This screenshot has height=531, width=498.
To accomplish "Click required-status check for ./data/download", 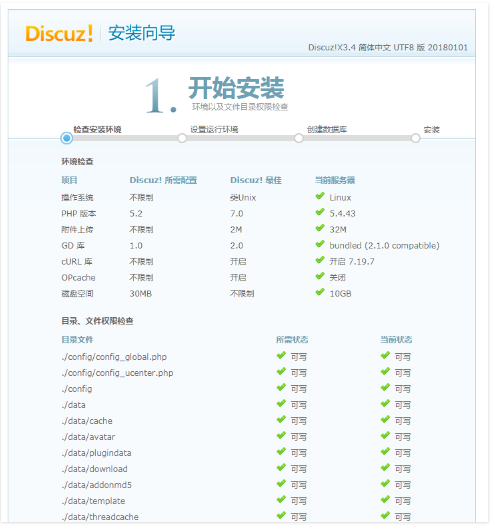I will pos(281,468).
